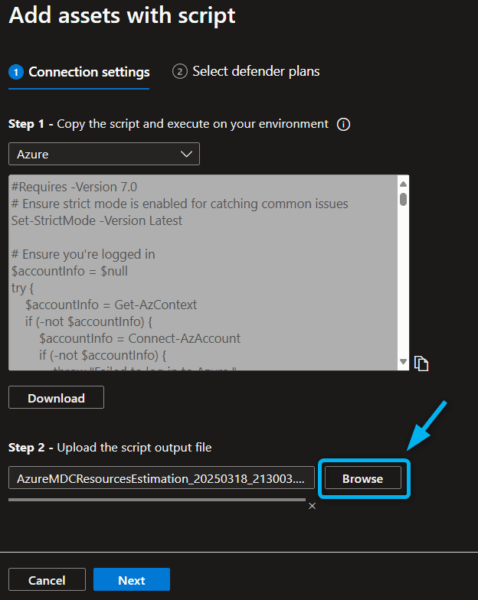The width and height of the screenshot is (478, 600).
Task: Click the upload progress bar
Action: [x=157, y=499]
